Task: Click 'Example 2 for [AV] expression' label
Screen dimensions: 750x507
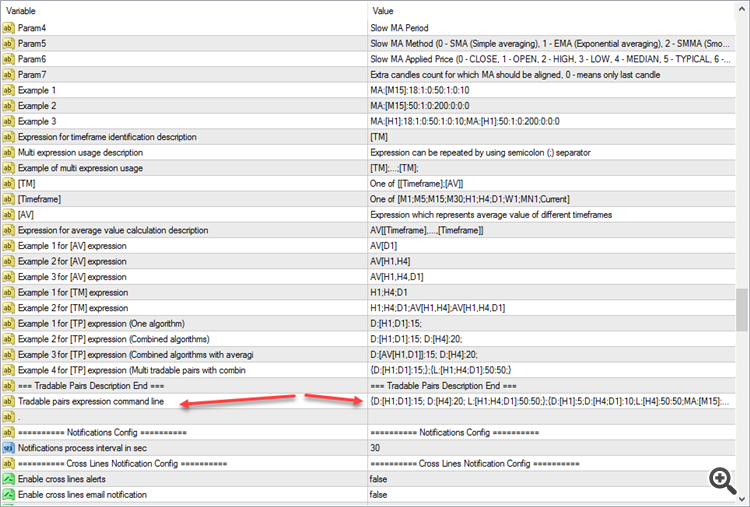Action: [x=72, y=261]
